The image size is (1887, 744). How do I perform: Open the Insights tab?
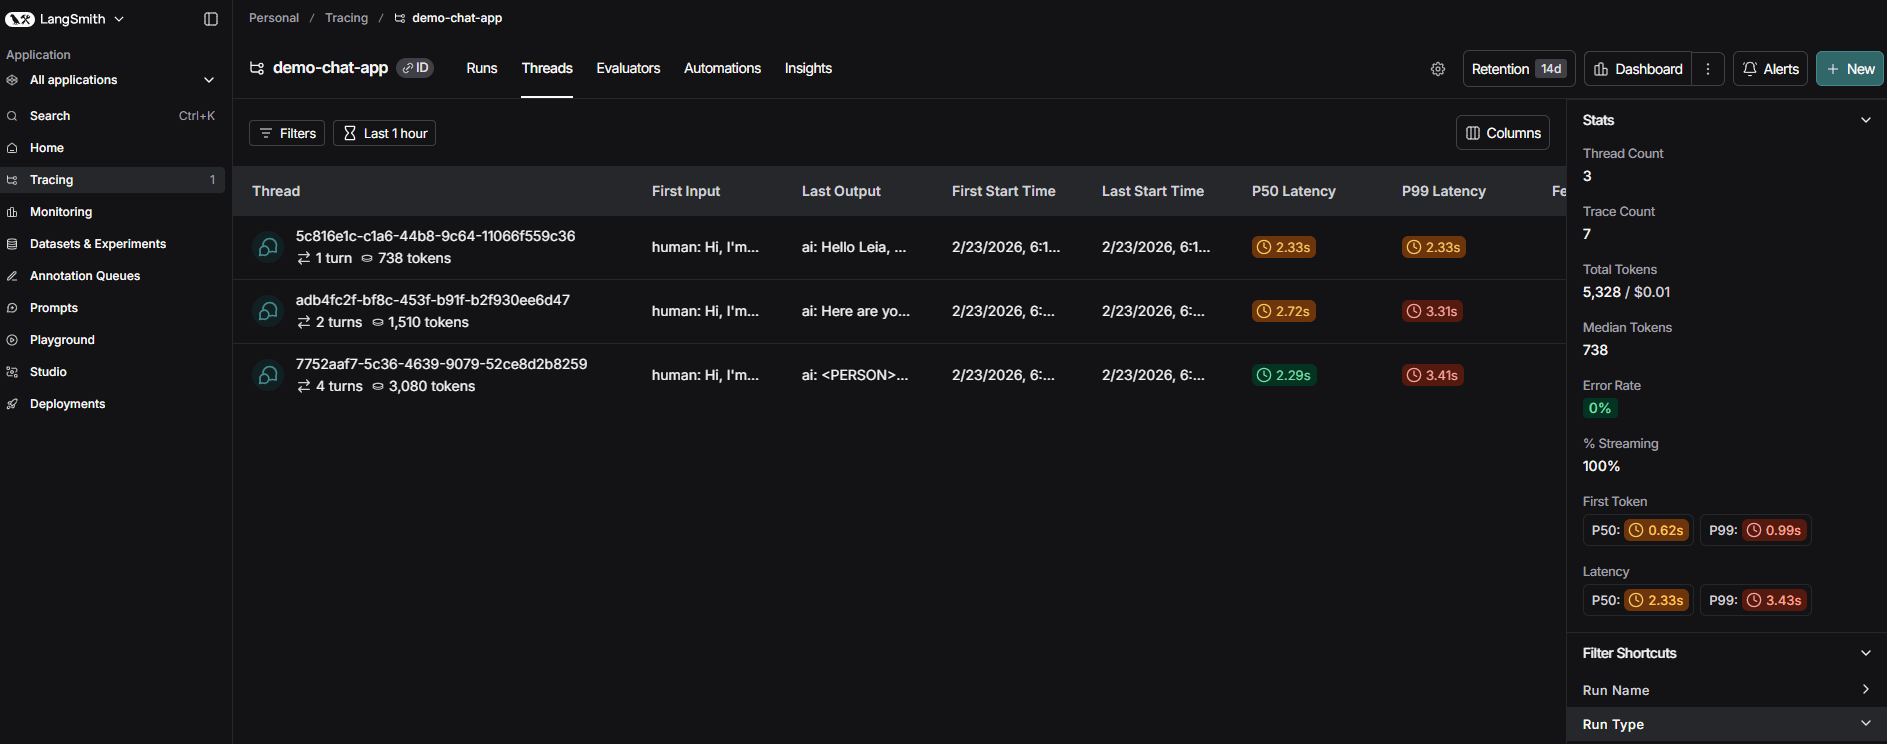[x=808, y=68]
